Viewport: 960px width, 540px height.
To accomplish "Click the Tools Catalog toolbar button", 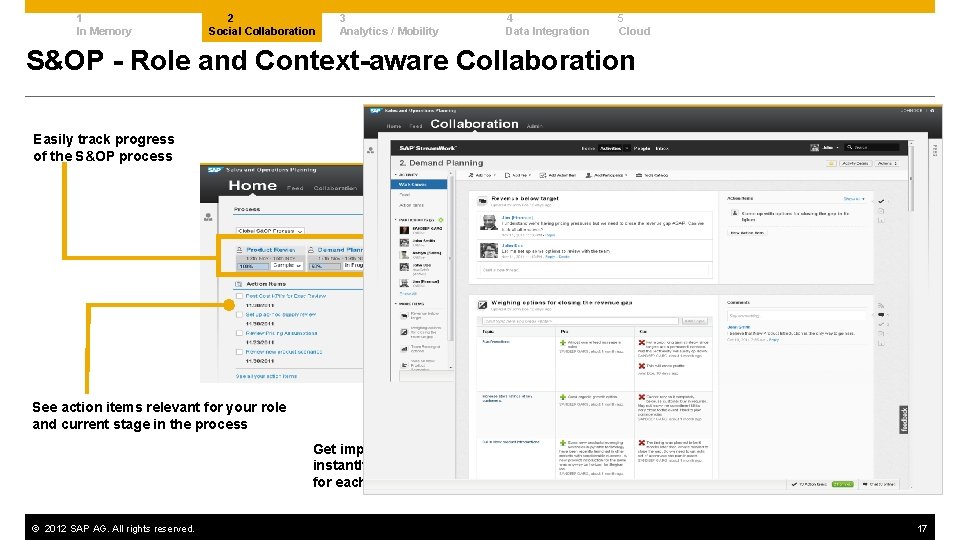I will coord(652,176).
